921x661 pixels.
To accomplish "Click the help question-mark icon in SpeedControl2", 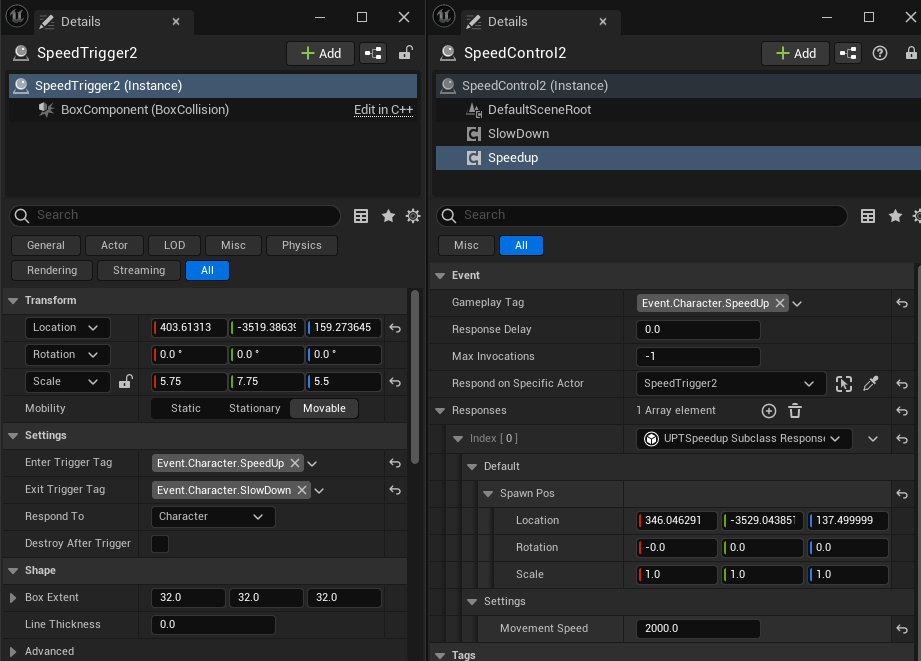I will 878,53.
